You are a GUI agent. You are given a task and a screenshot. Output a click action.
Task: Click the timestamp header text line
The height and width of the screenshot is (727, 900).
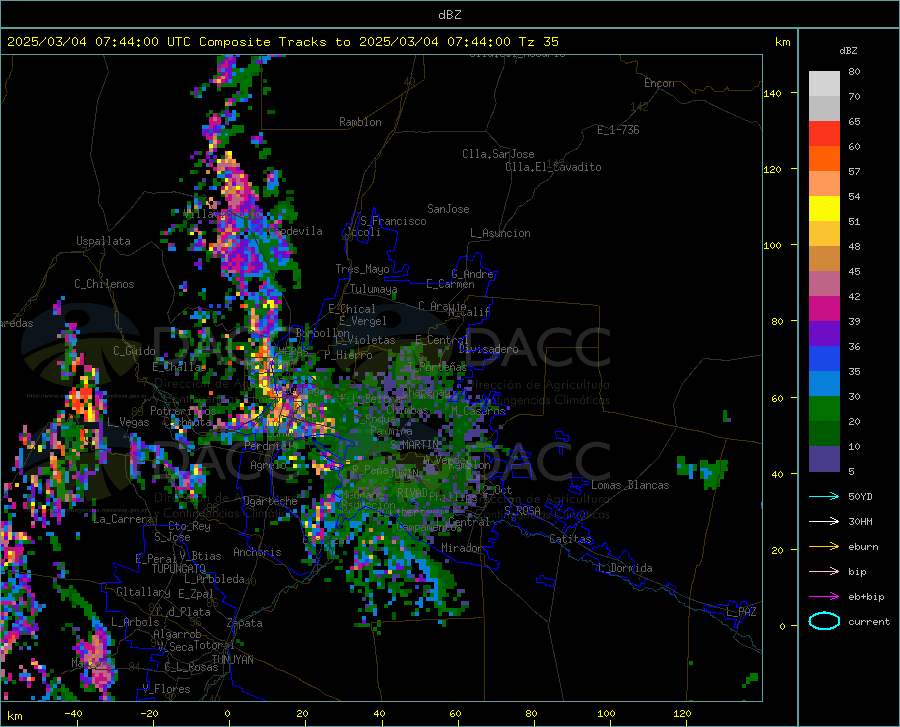point(282,42)
